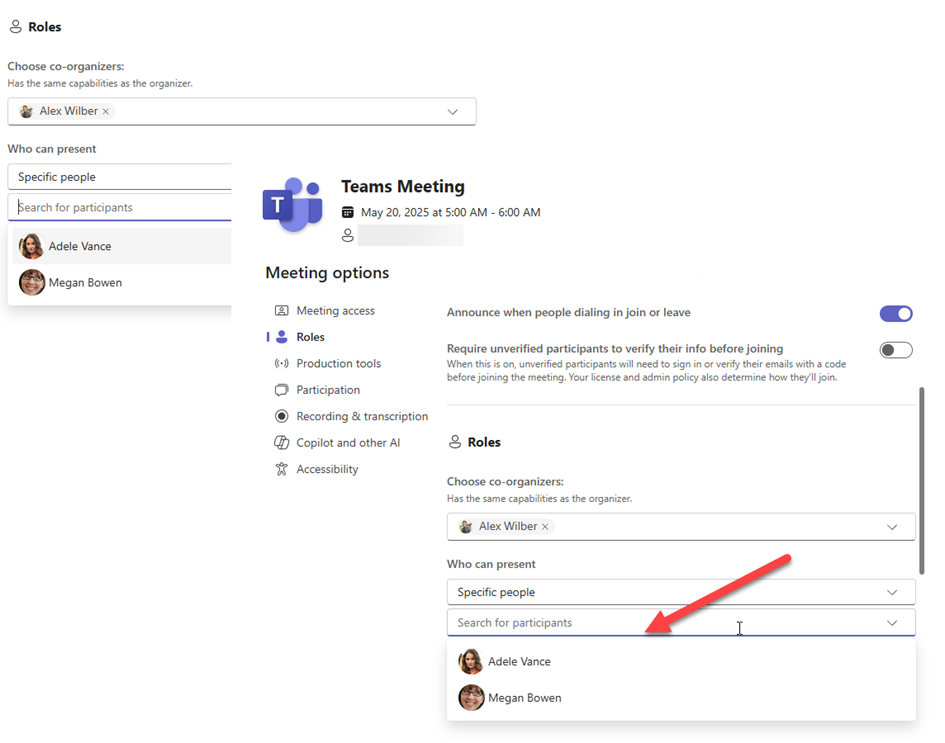Go to Participation settings

[328, 390]
